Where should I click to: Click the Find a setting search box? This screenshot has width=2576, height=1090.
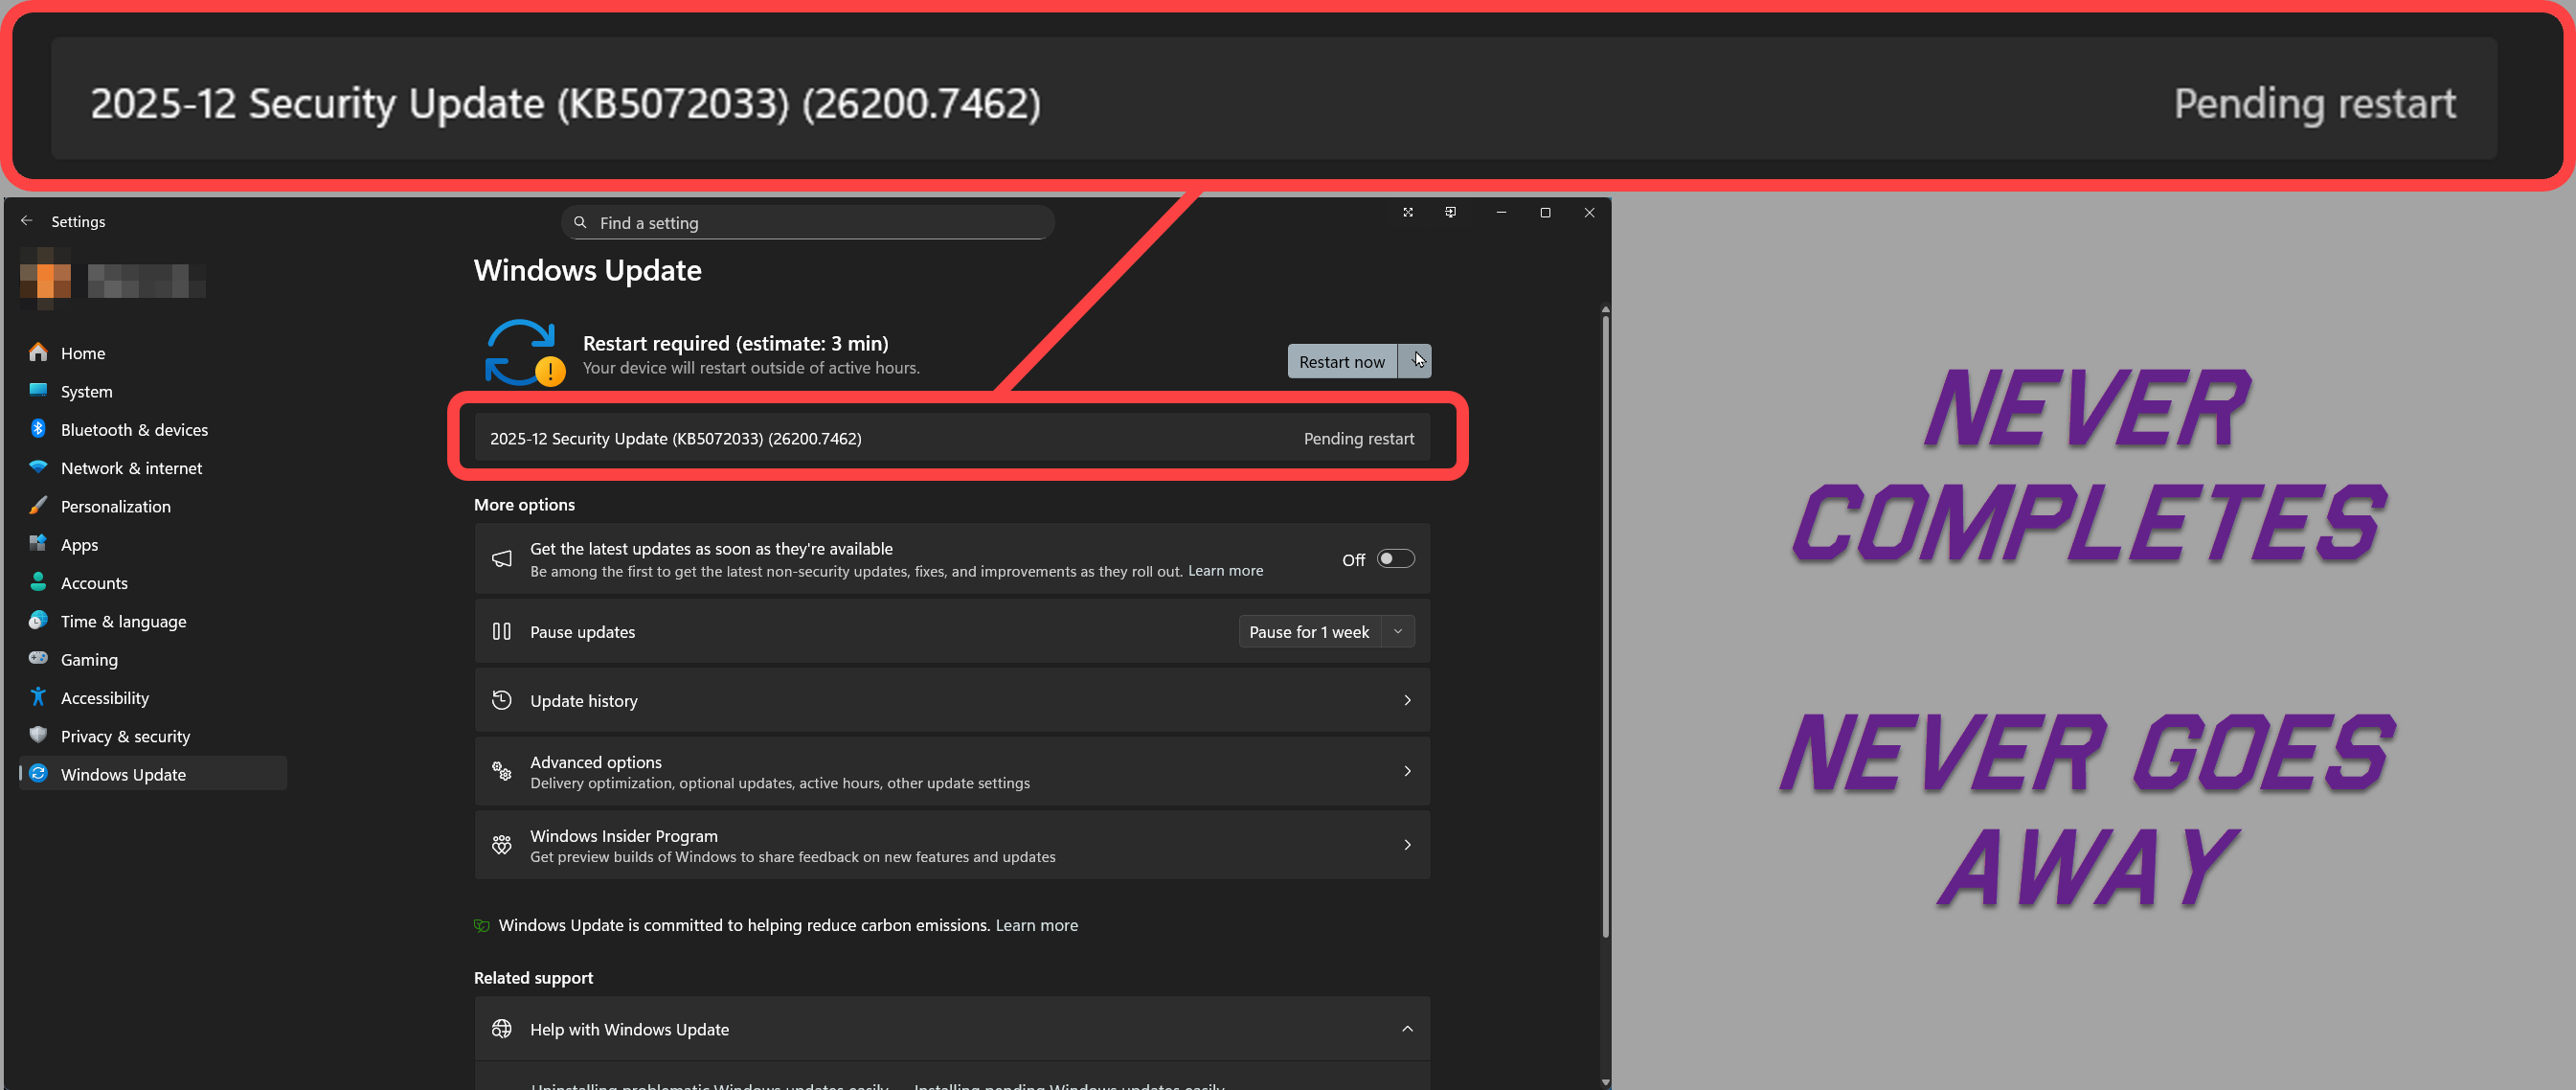808,222
